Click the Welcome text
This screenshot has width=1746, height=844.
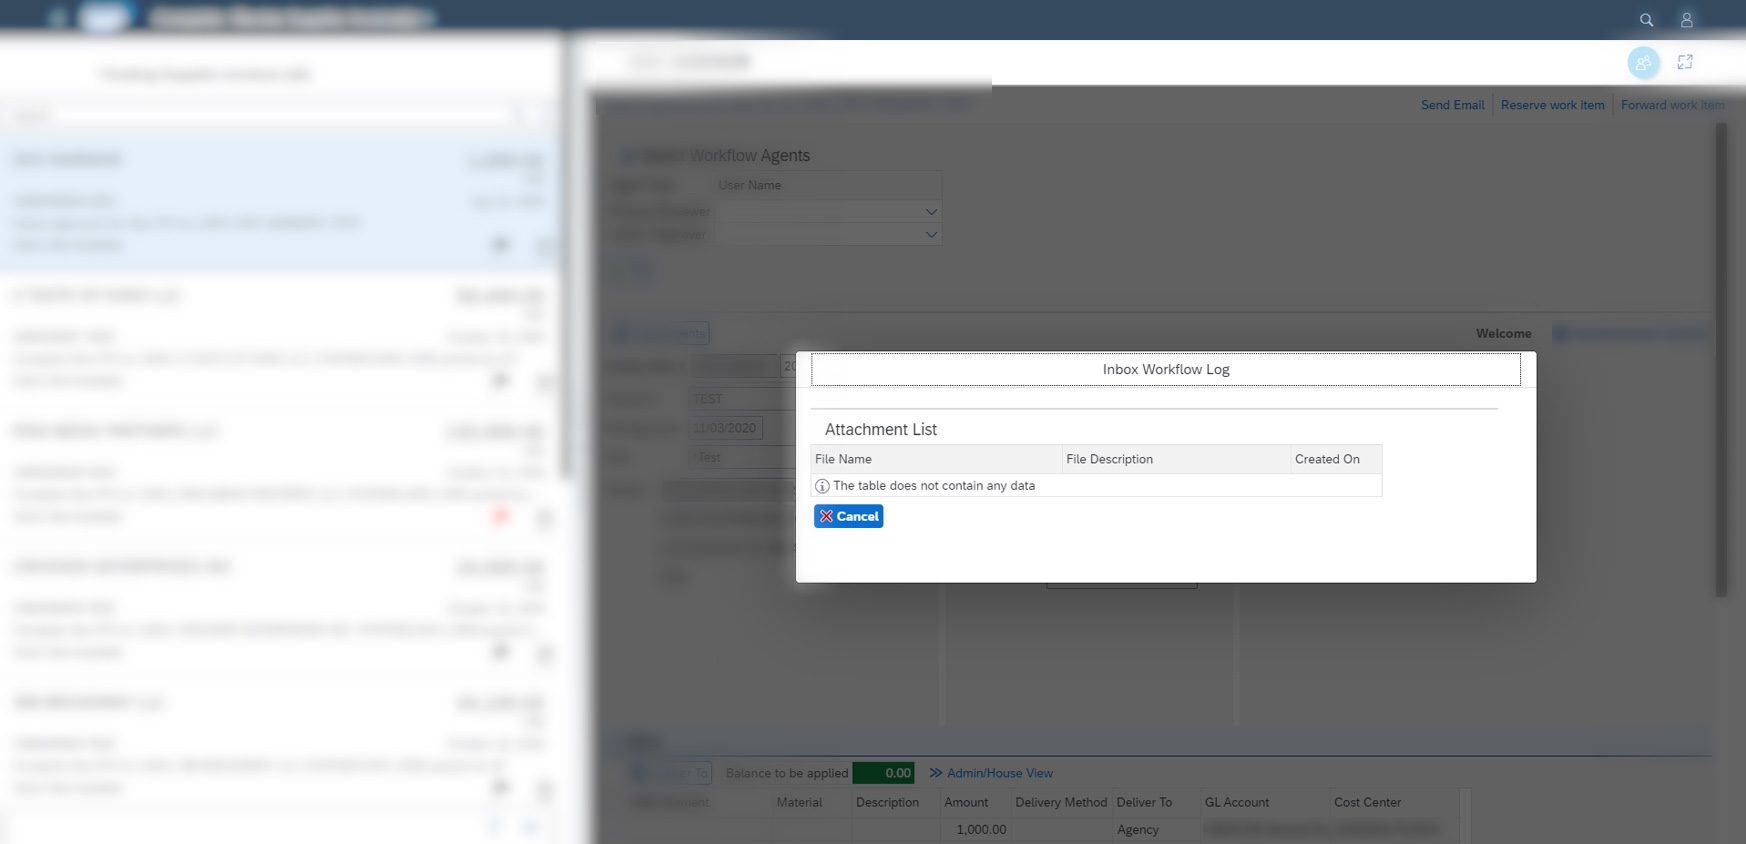tap(1503, 334)
